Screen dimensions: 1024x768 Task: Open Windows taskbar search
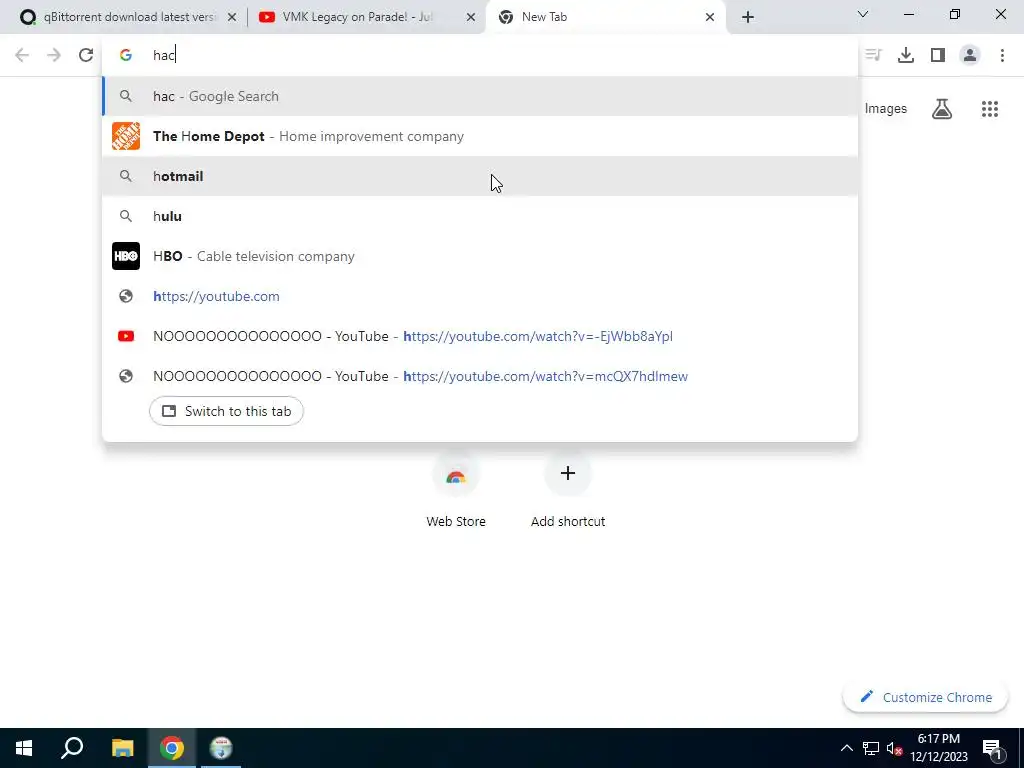[x=72, y=748]
